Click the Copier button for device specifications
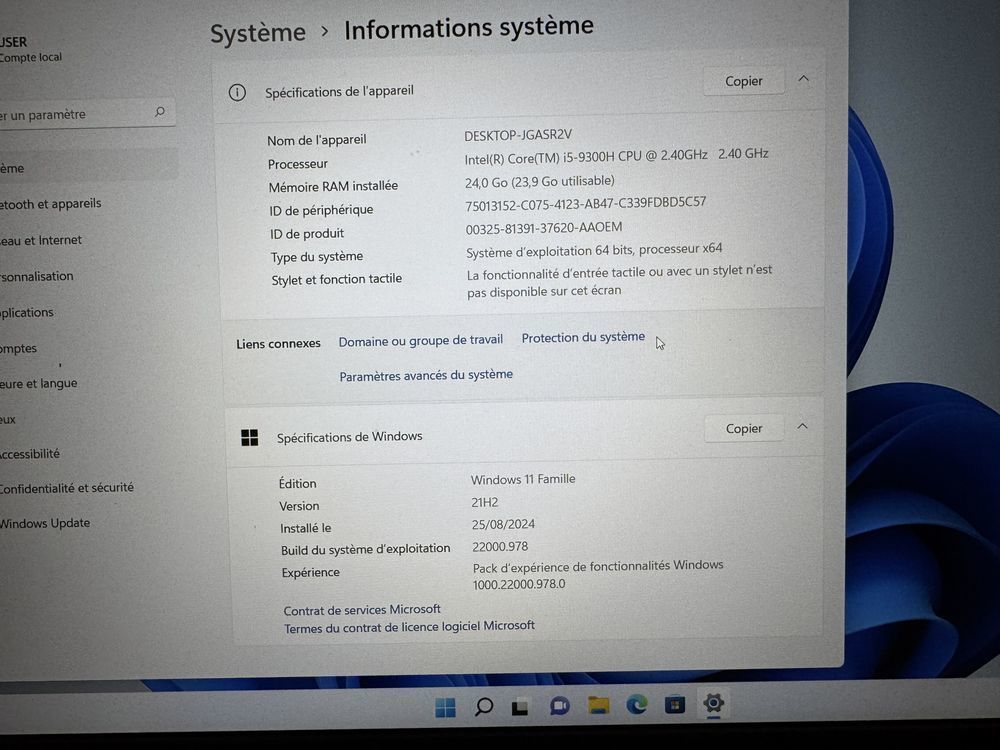 pyautogui.click(x=744, y=80)
